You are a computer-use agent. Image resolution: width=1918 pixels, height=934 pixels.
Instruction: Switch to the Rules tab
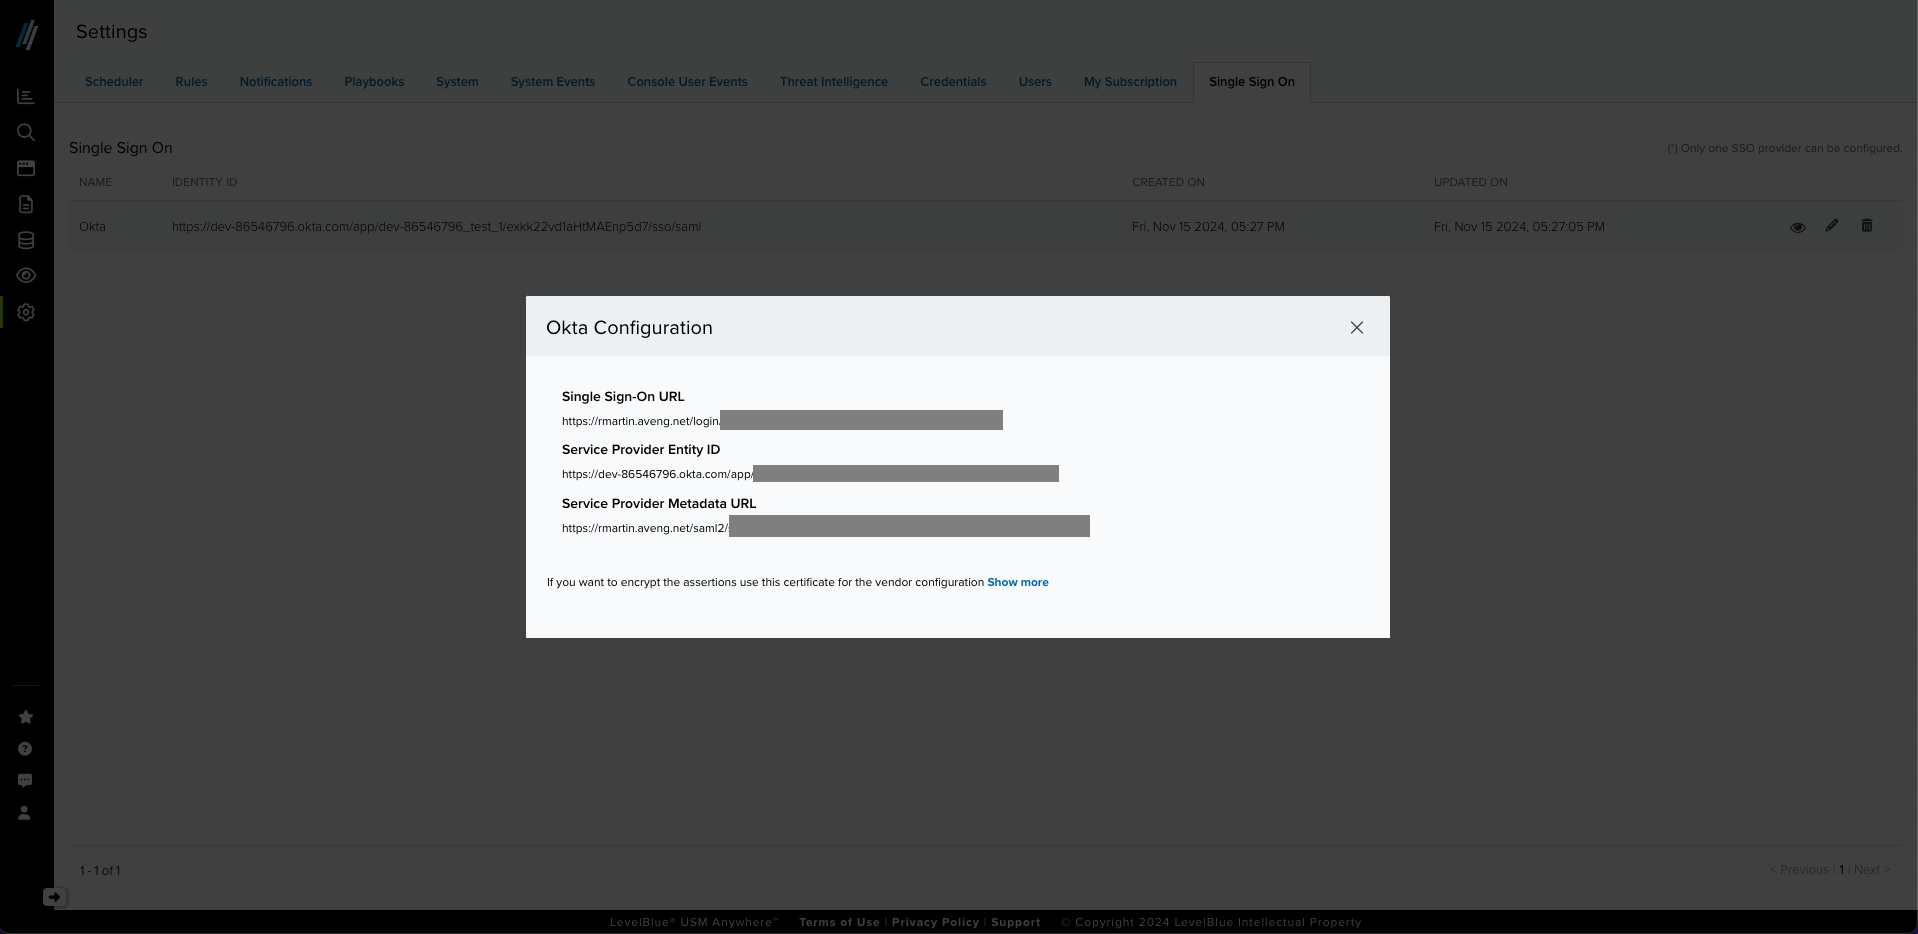(191, 82)
